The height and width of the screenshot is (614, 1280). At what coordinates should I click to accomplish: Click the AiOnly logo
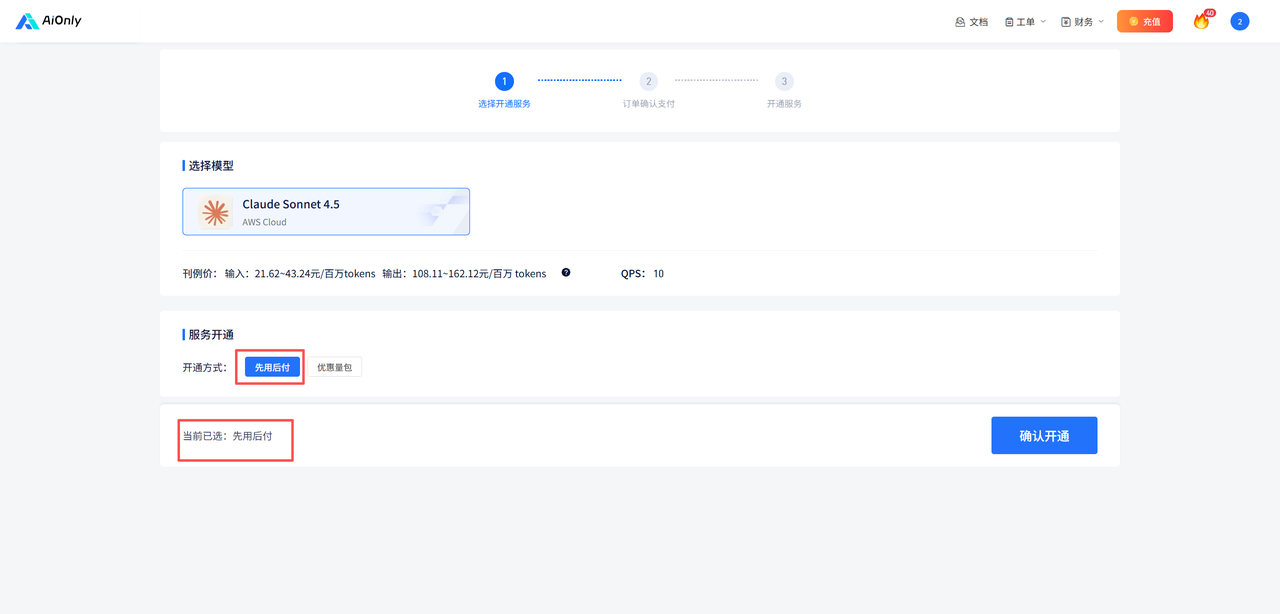click(x=48, y=21)
